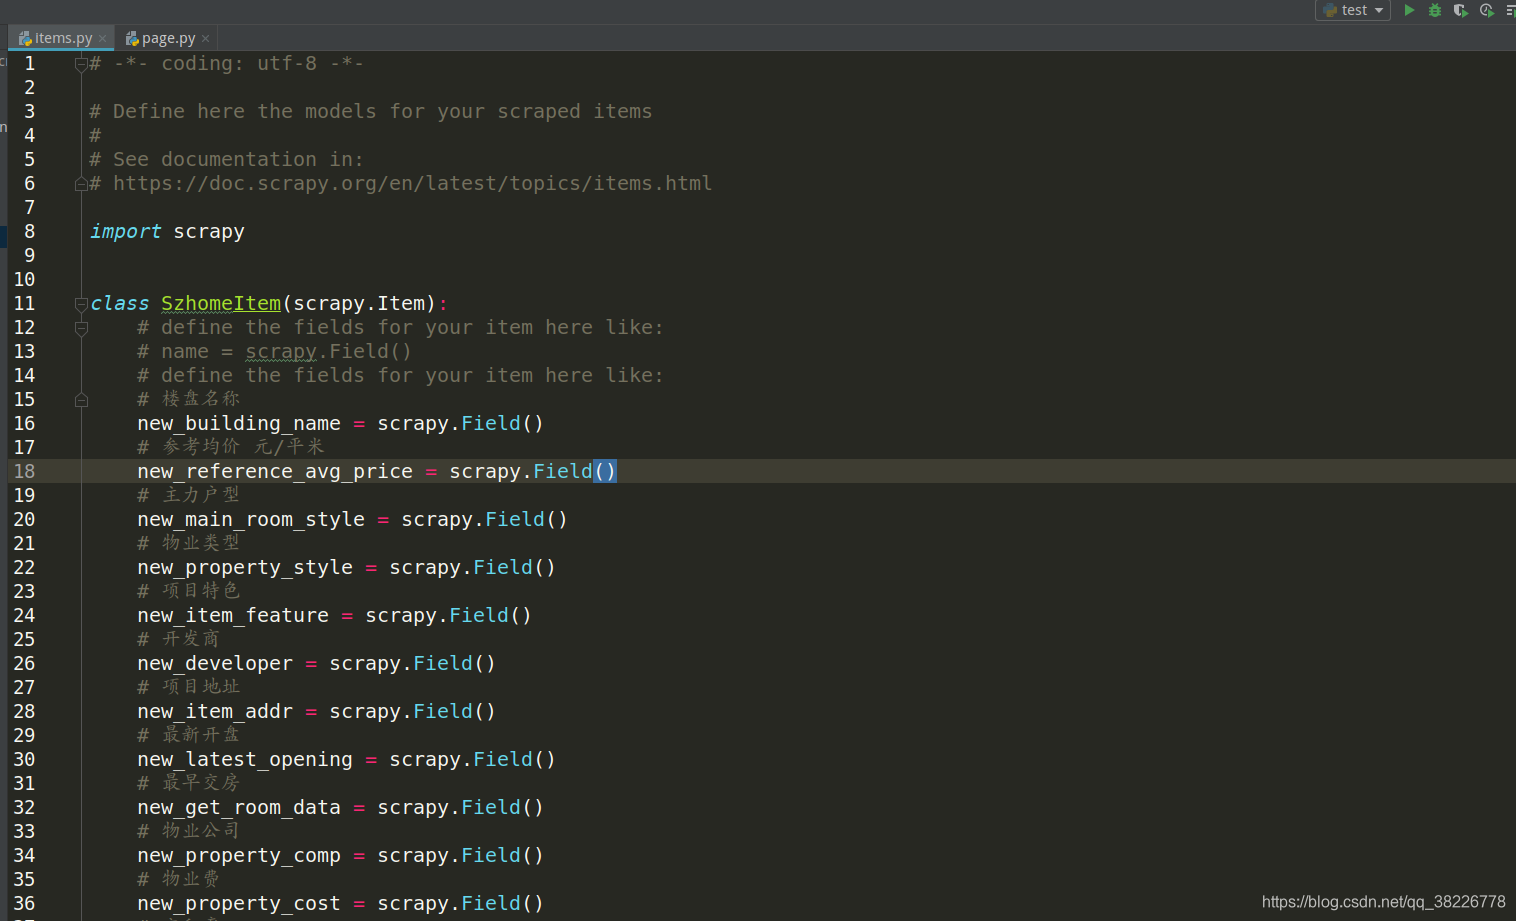Viewport: 1516px width, 921px height.
Task: Collapse the comment block fold marker at line 1
Action: pyautogui.click(x=81, y=64)
